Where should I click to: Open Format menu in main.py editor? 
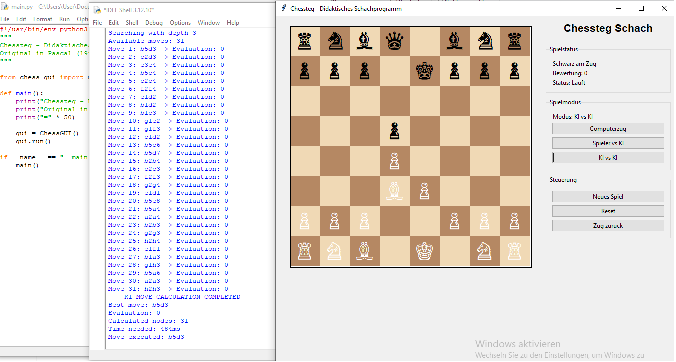(43, 19)
